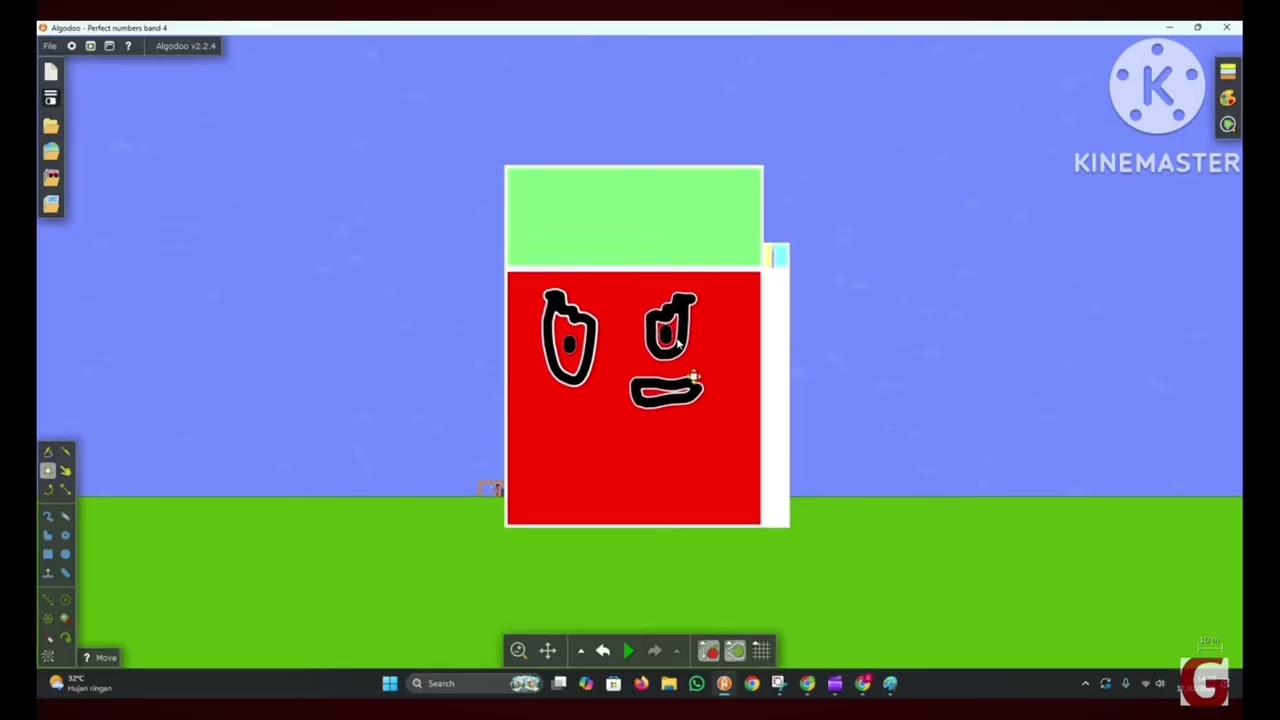The width and height of the screenshot is (1280, 720).
Task: Show hidden system tray icons chevron
Action: tap(1085, 684)
